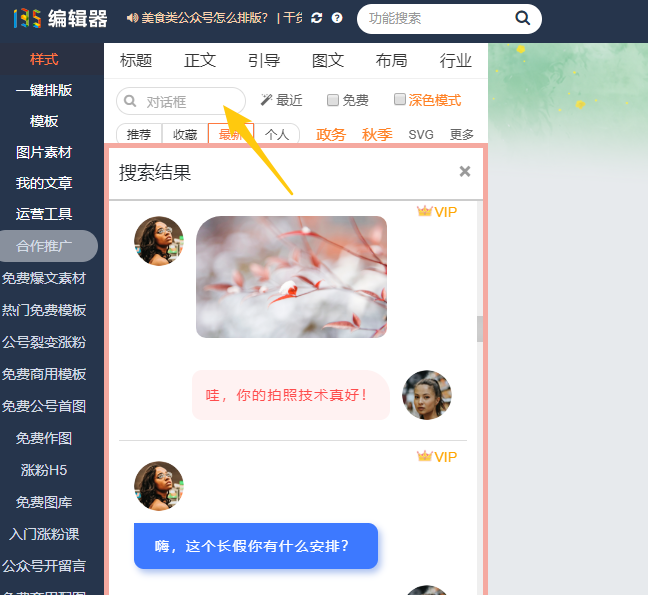The width and height of the screenshot is (648, 595).
Task: Click the search results scrollbar thumb
Action: (x=480, y=329)
